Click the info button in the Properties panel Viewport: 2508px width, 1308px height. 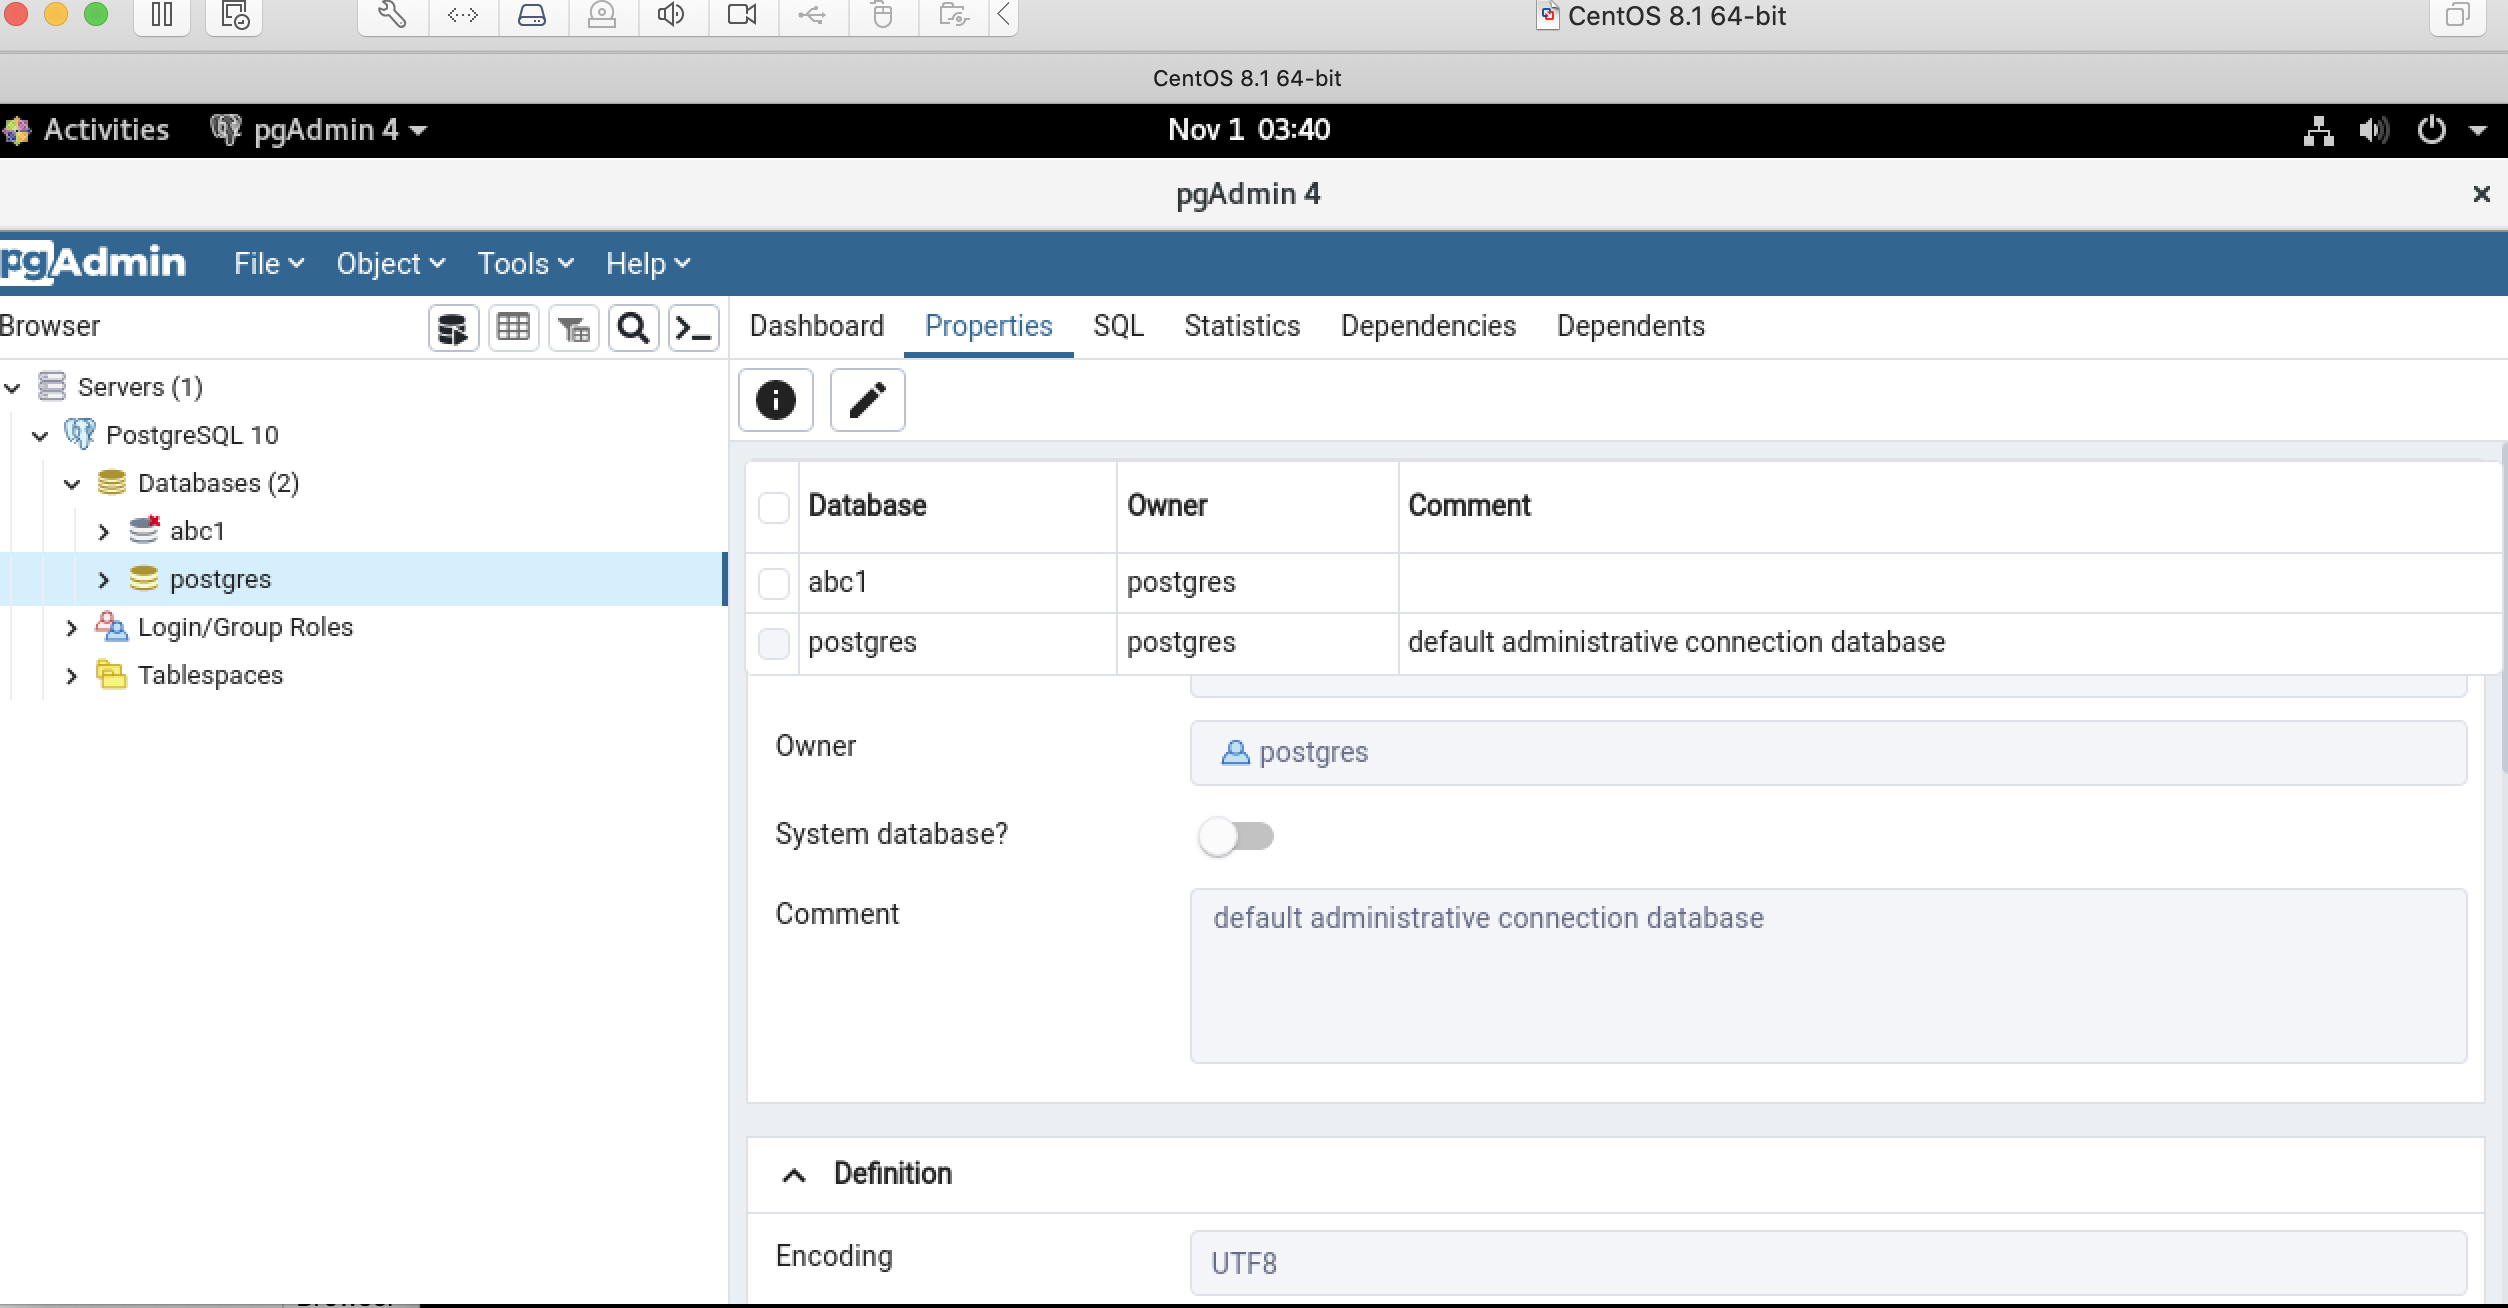coord(775,400)
